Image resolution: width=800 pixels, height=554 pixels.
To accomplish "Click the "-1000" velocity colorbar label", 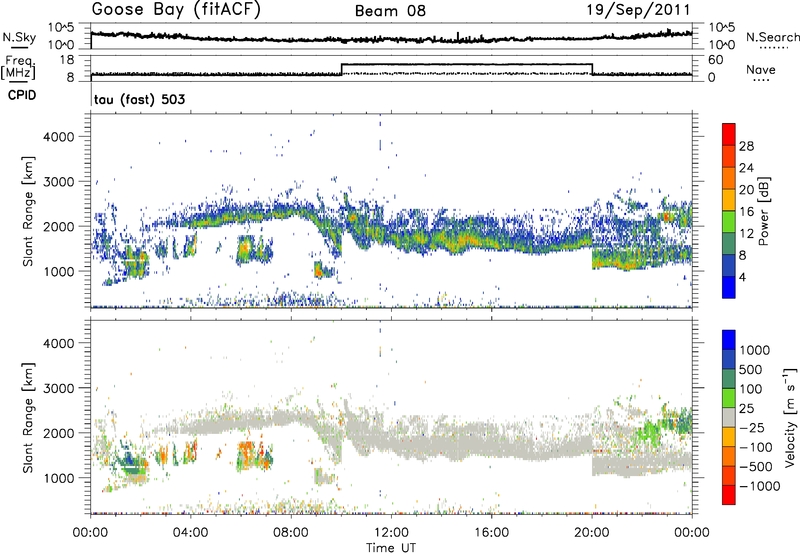I will [759, 486].
